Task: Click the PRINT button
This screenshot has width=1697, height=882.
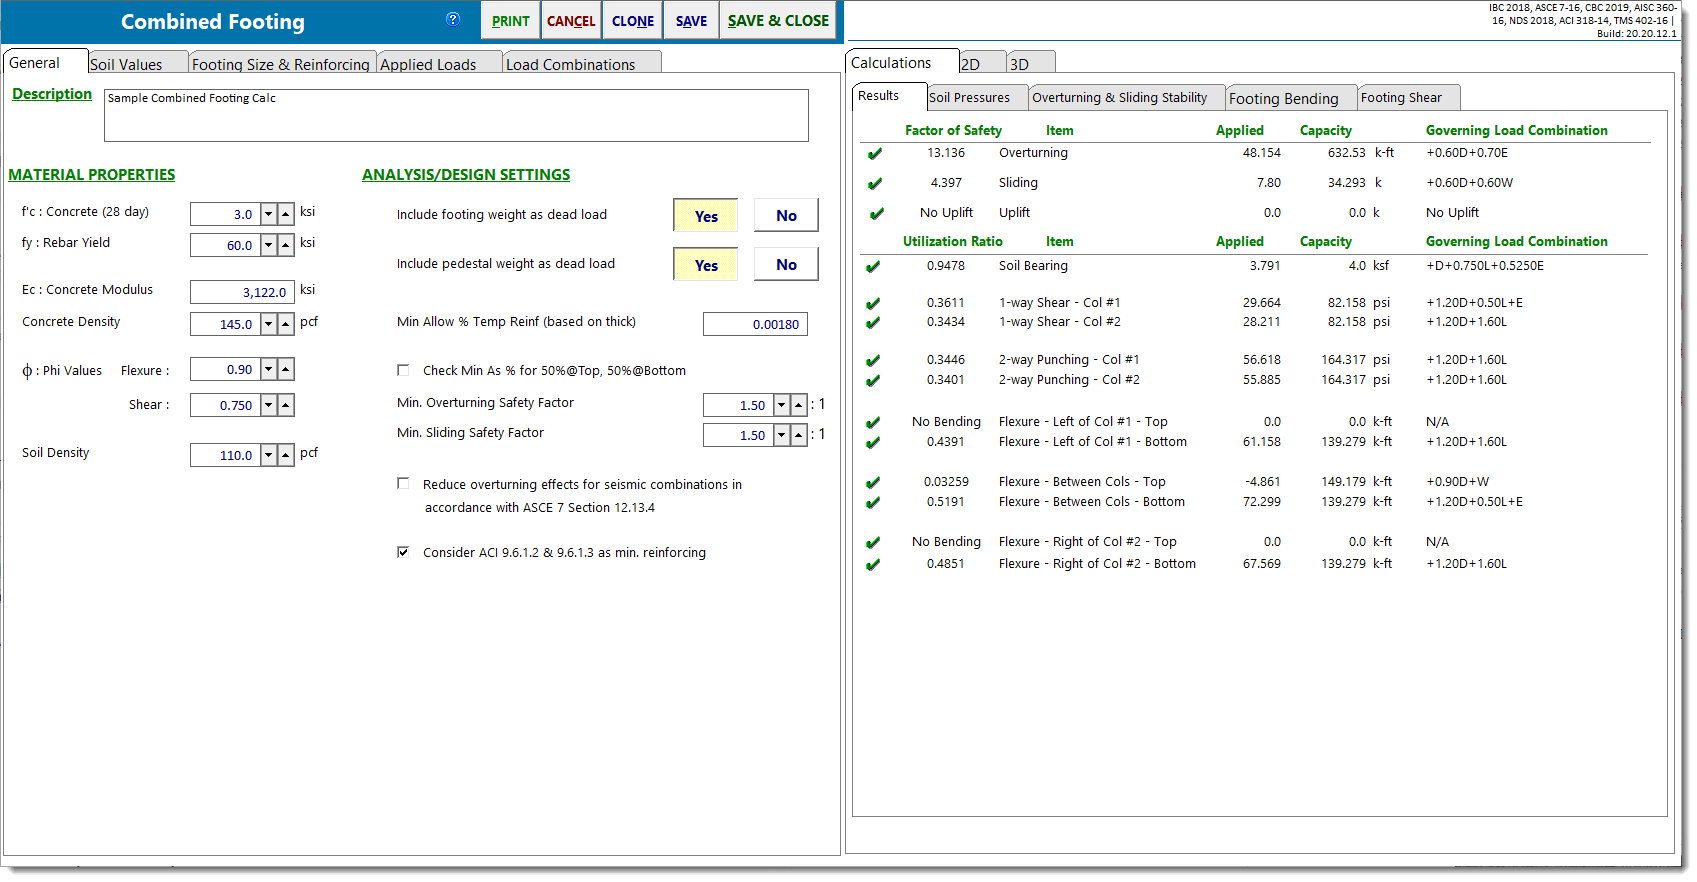Action: pos(510,21)
